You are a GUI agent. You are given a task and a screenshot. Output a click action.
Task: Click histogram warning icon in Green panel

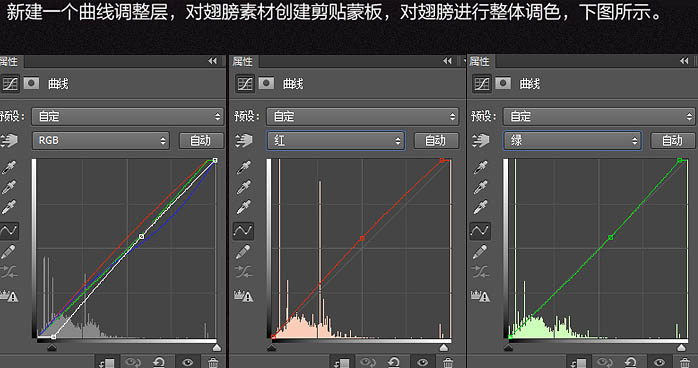(x=480, y=295)
